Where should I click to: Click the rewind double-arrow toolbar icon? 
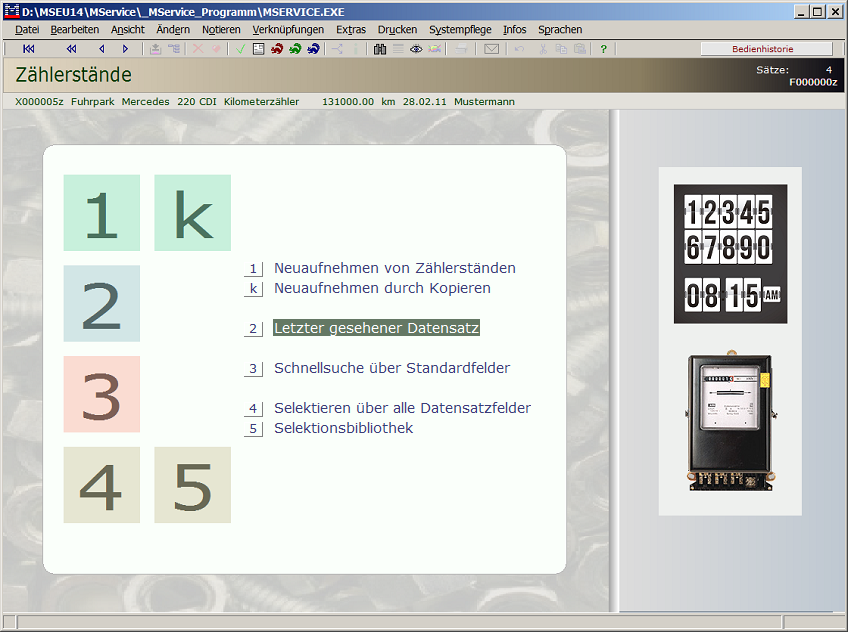click(71, 49)
